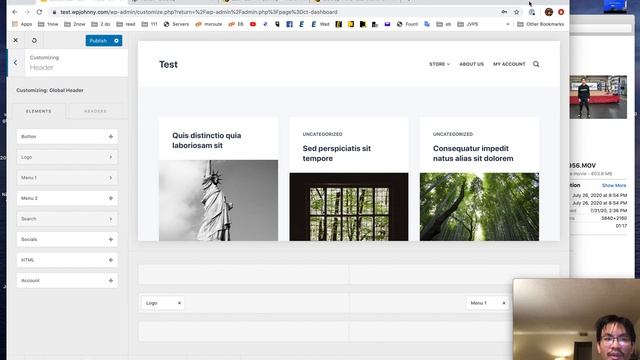Add the Account element with its plus icon
640x360 pixels.
(x=111, y=281)
